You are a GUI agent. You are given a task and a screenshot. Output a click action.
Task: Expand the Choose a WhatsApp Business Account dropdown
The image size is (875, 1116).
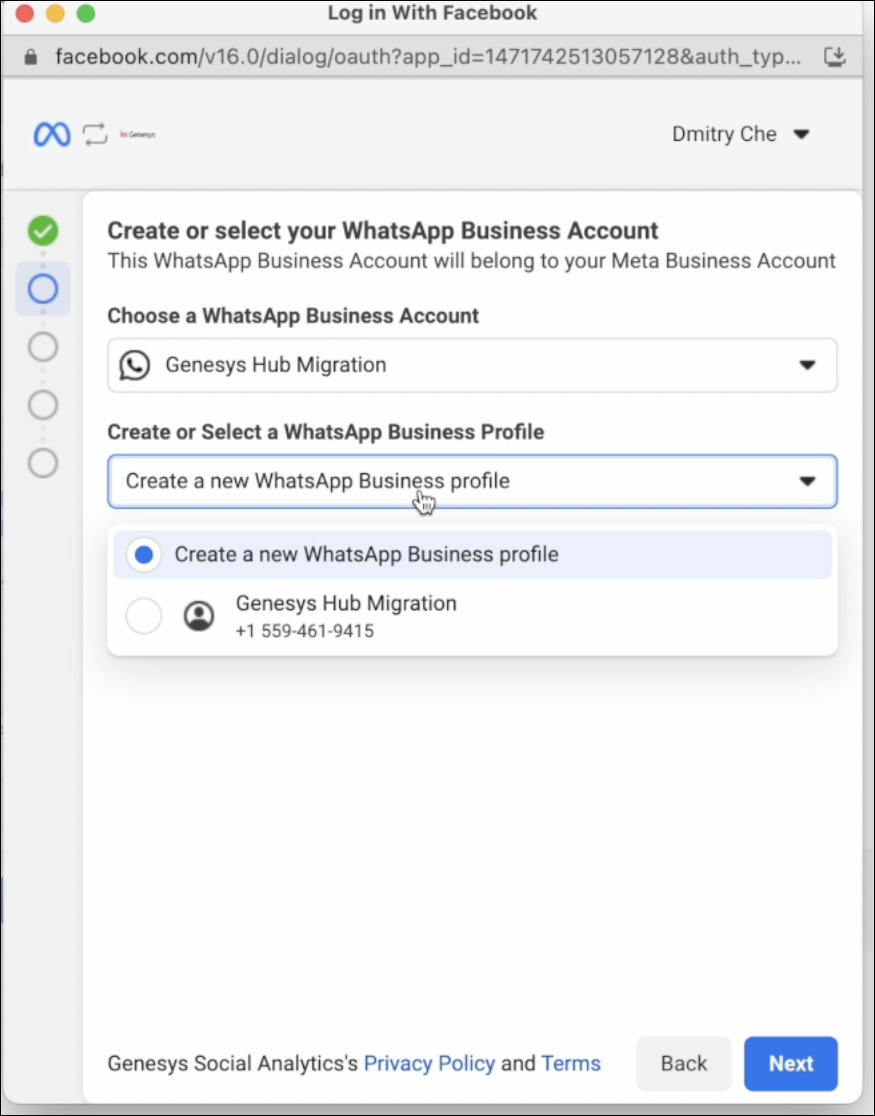click(x=807, y=365)
